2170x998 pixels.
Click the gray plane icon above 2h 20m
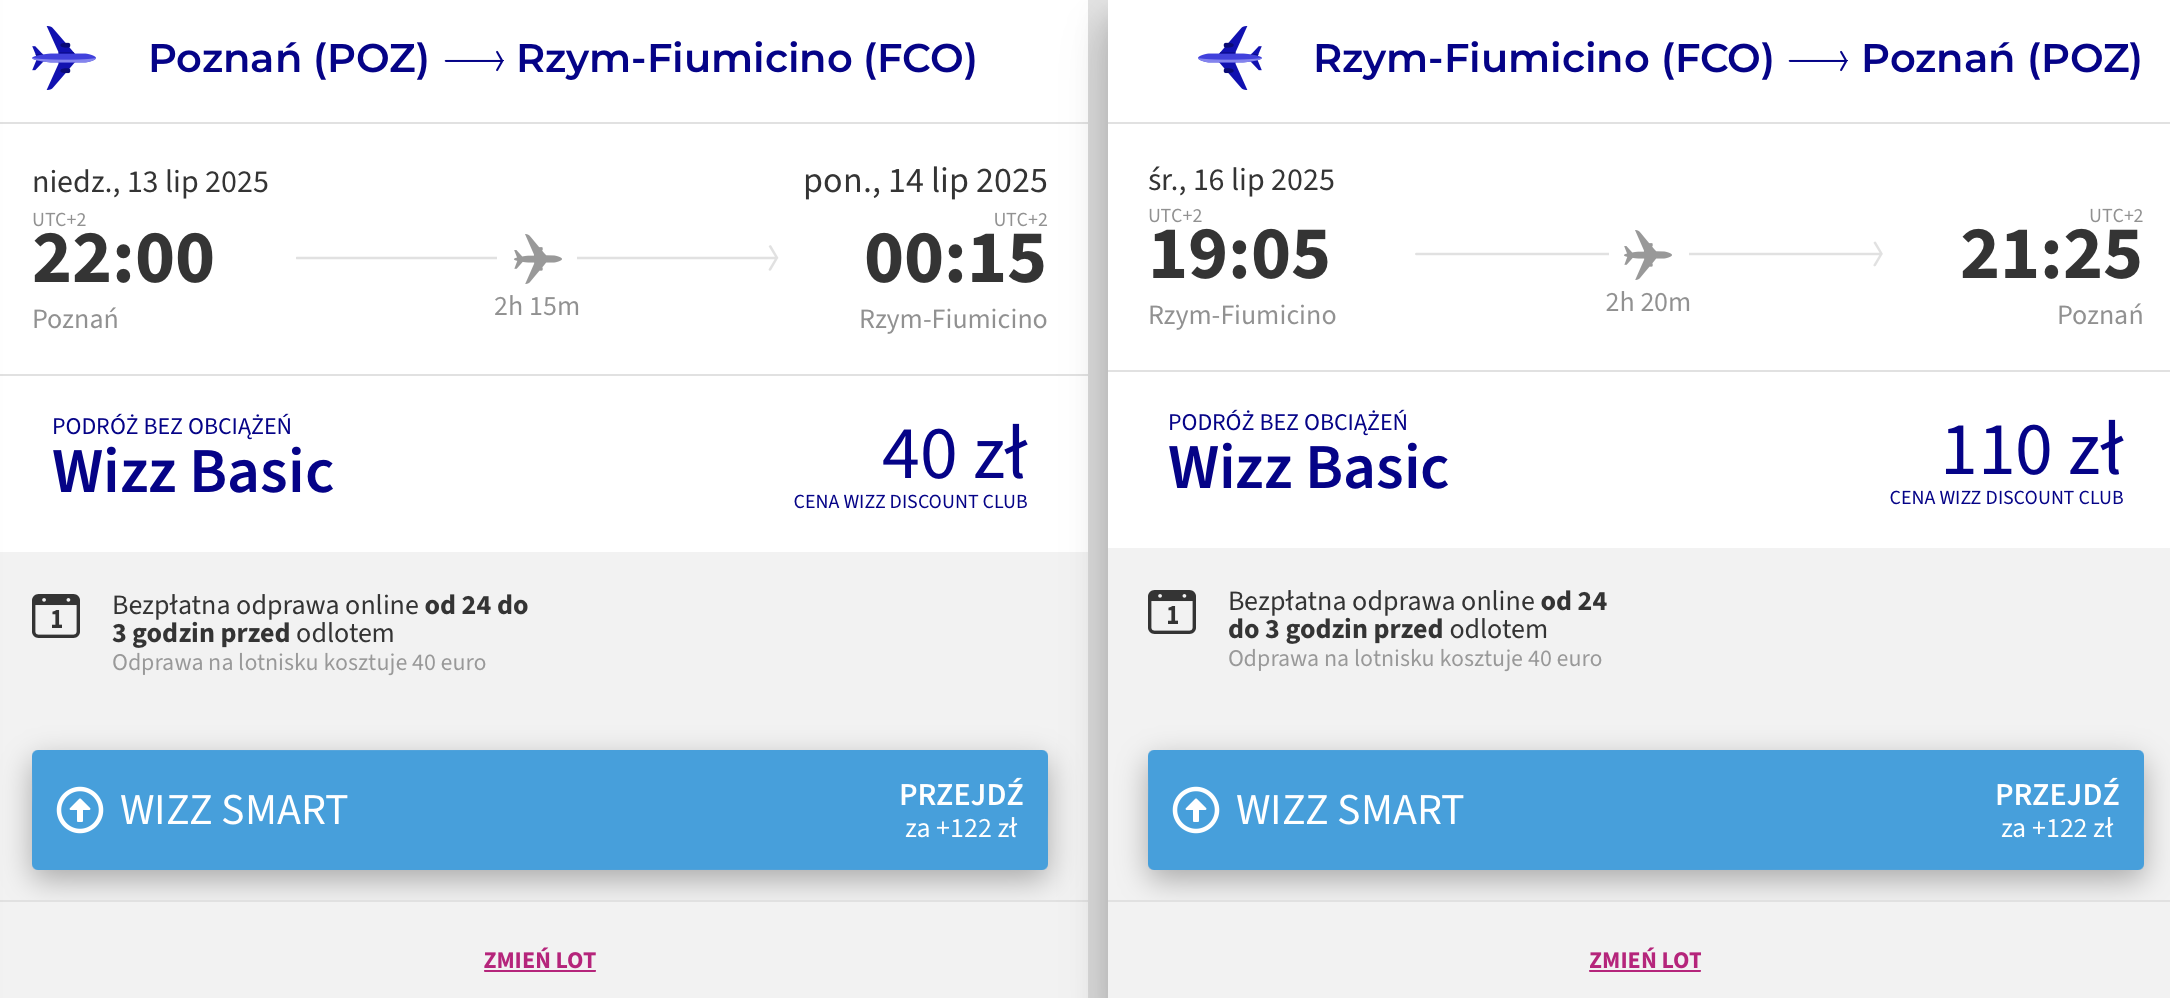1648,255
